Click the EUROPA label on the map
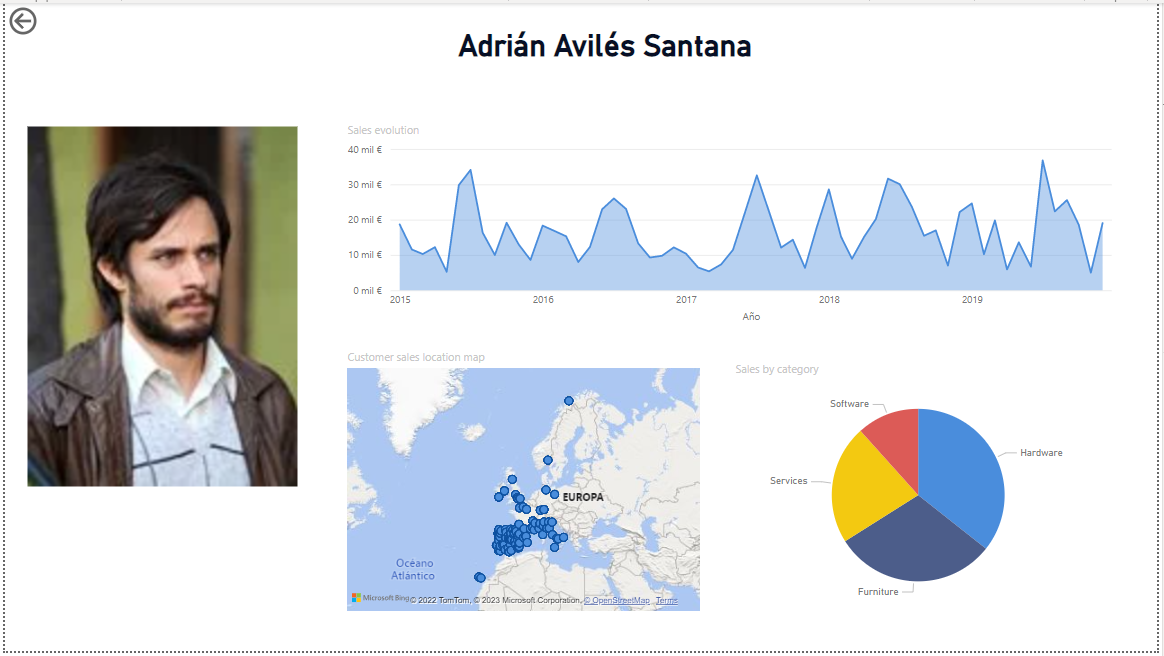The image size is (1164, 656). [x=583, y=497]
